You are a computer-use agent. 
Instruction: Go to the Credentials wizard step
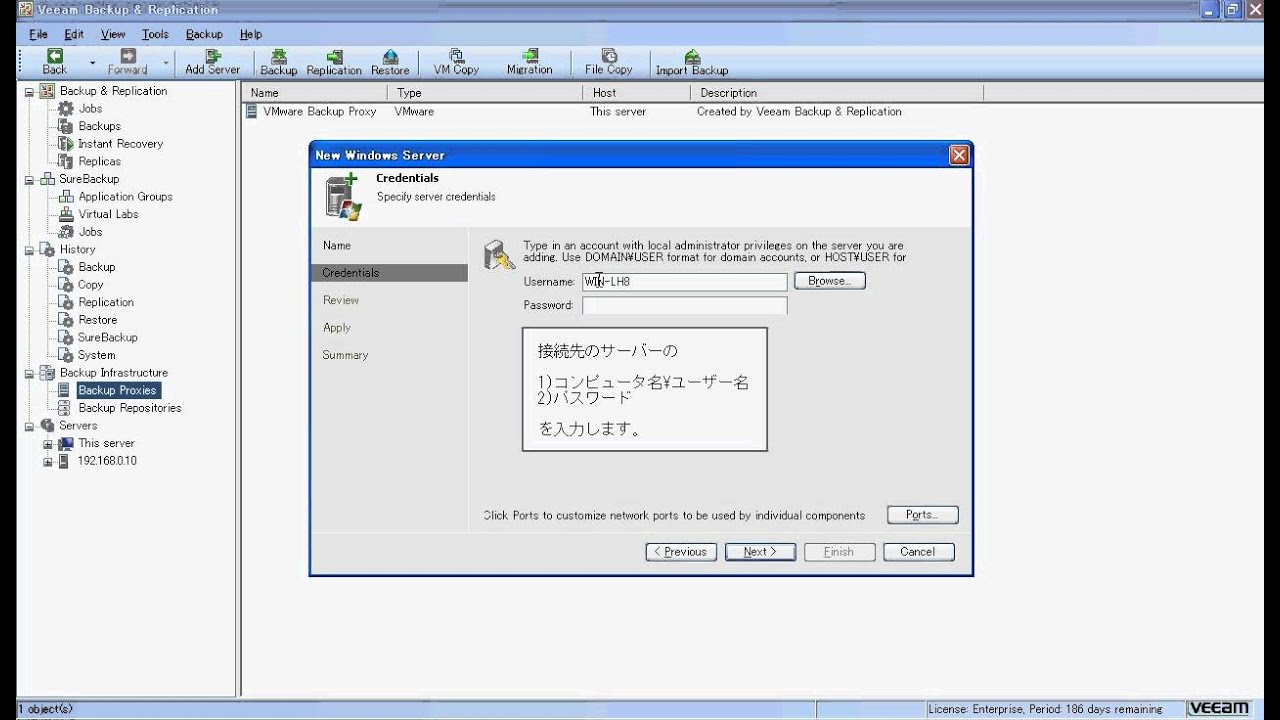pyautogui.click(x=389, y=273)
